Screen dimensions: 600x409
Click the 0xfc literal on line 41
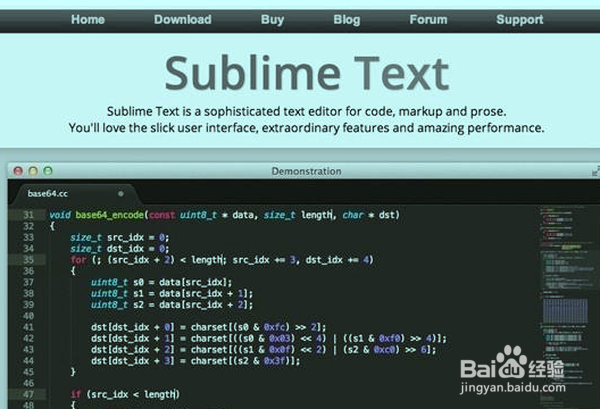point(275,327)
